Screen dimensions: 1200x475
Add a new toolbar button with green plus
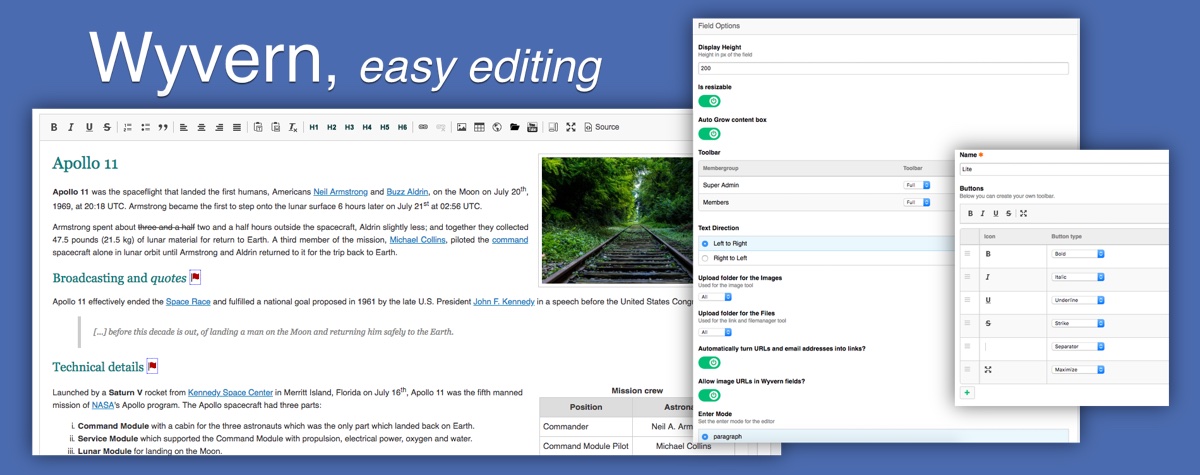pyautogui.click(x=967, y=393)
